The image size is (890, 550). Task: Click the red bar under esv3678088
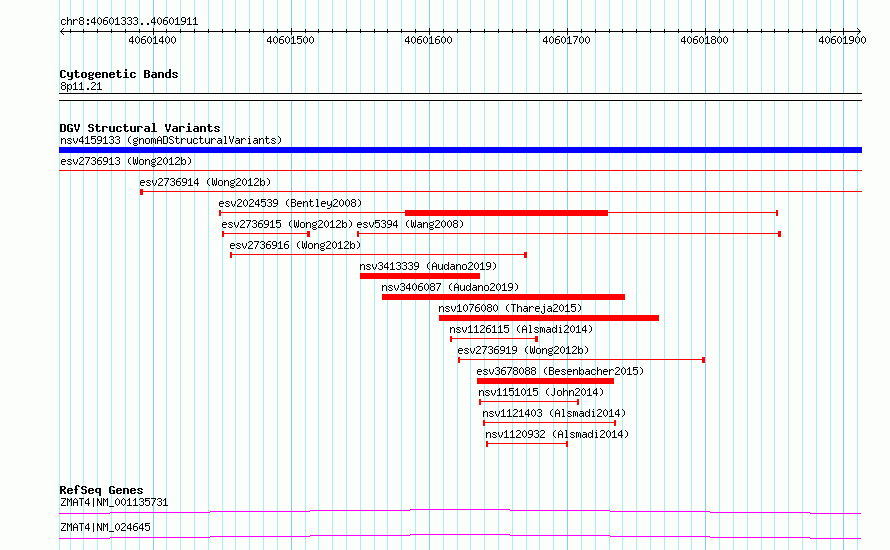tap(545, 381)
